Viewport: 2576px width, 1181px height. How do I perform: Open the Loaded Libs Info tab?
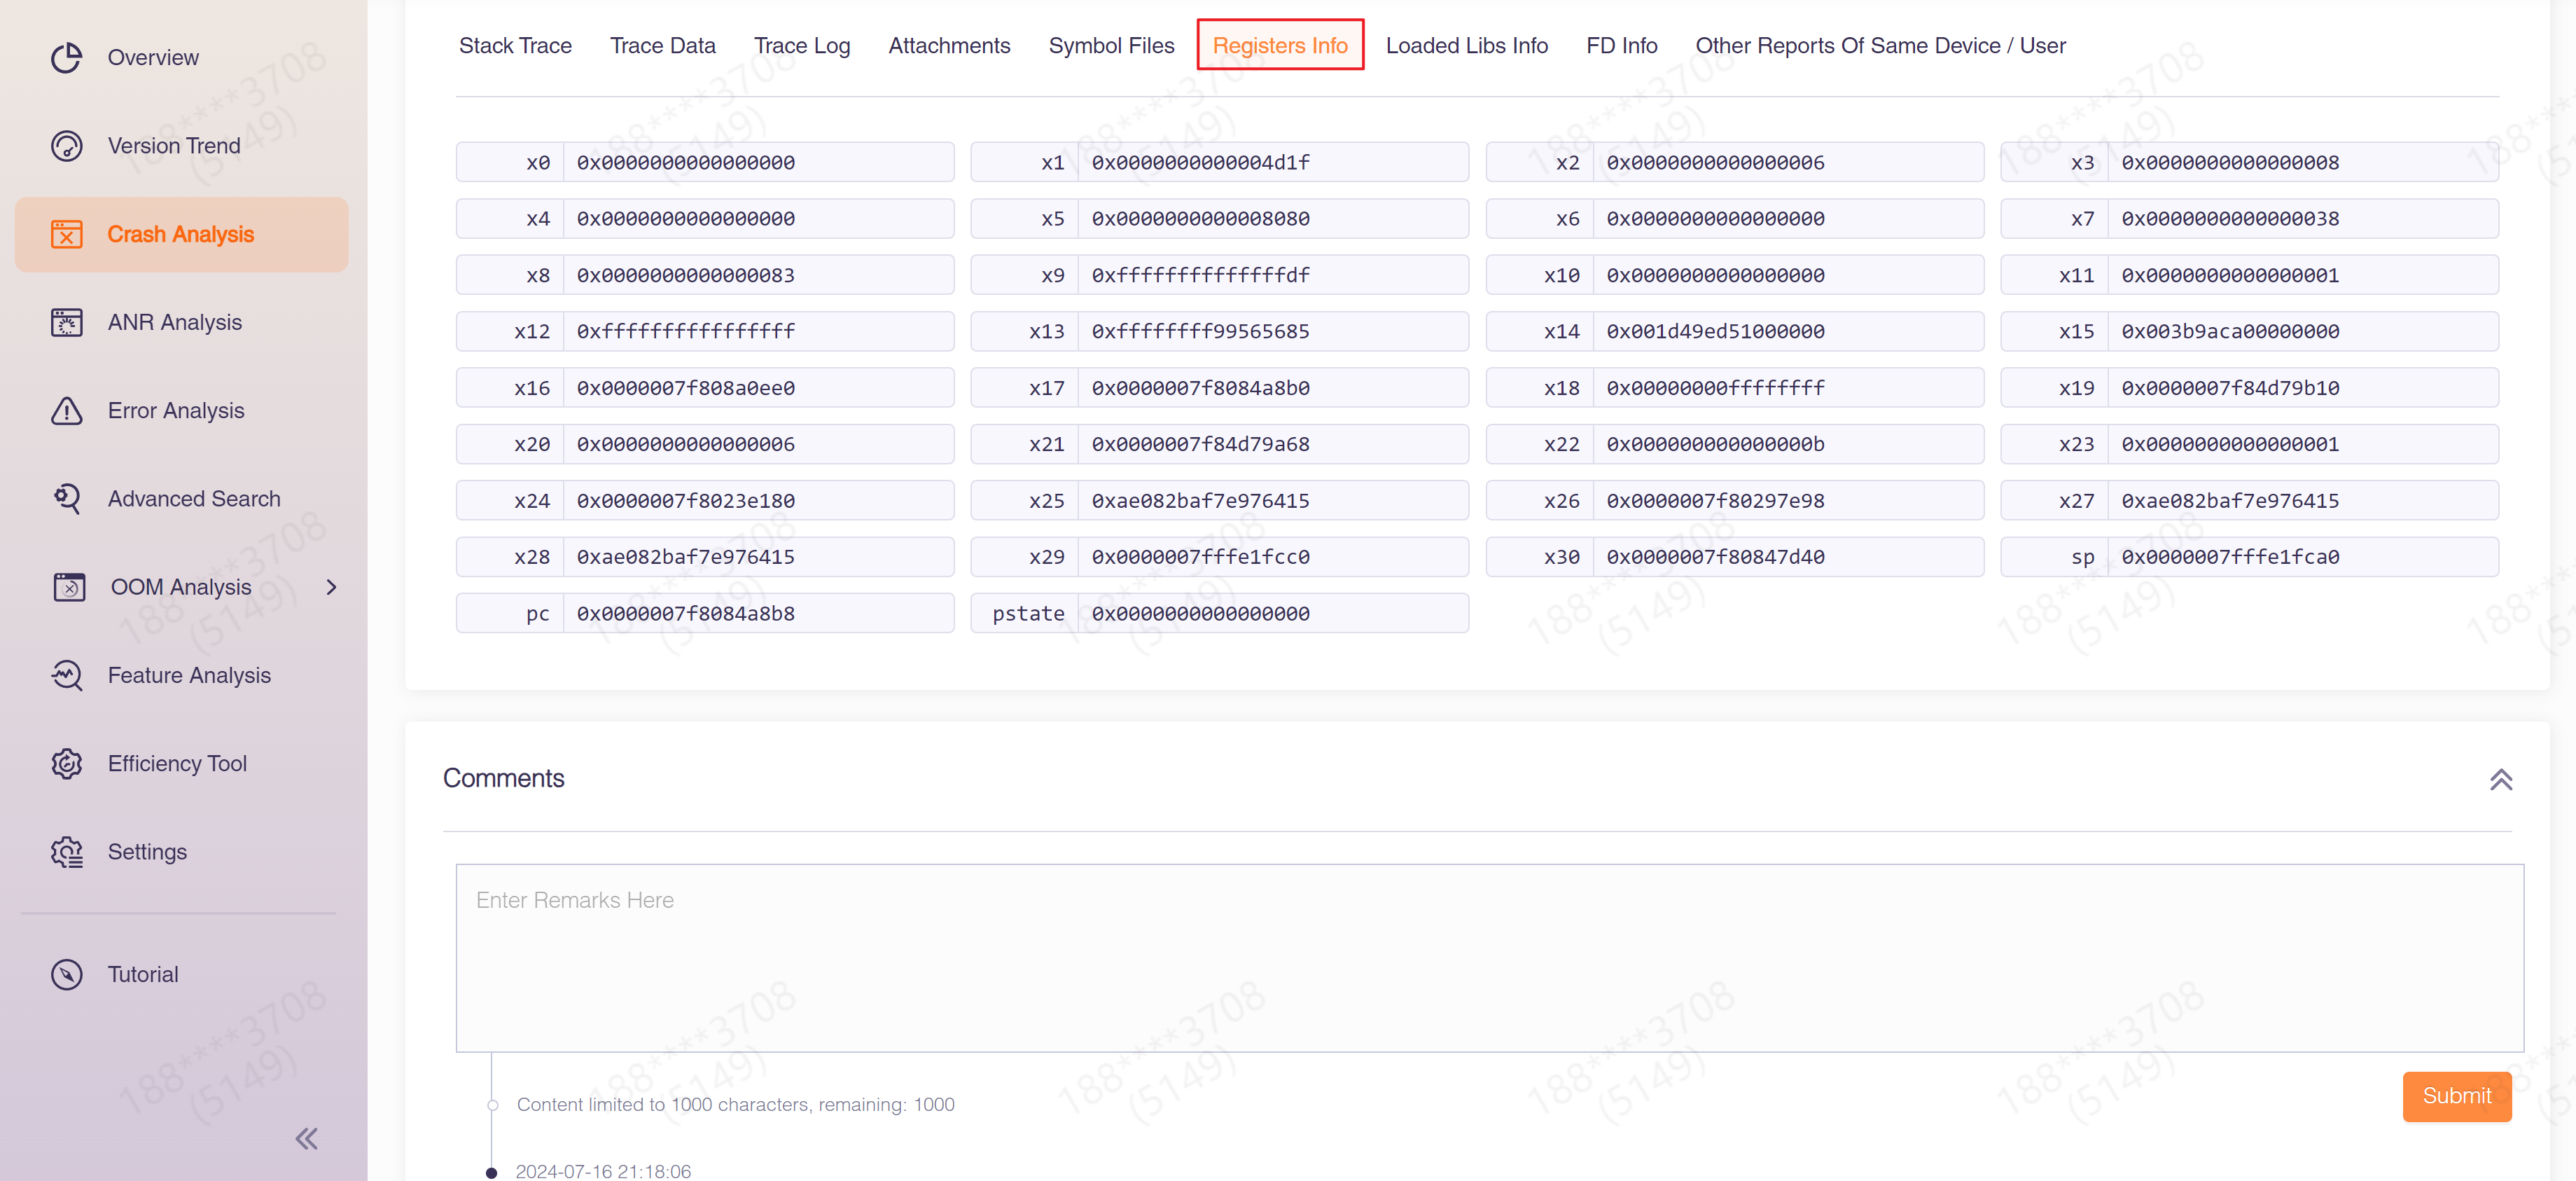click(1466, 46)
